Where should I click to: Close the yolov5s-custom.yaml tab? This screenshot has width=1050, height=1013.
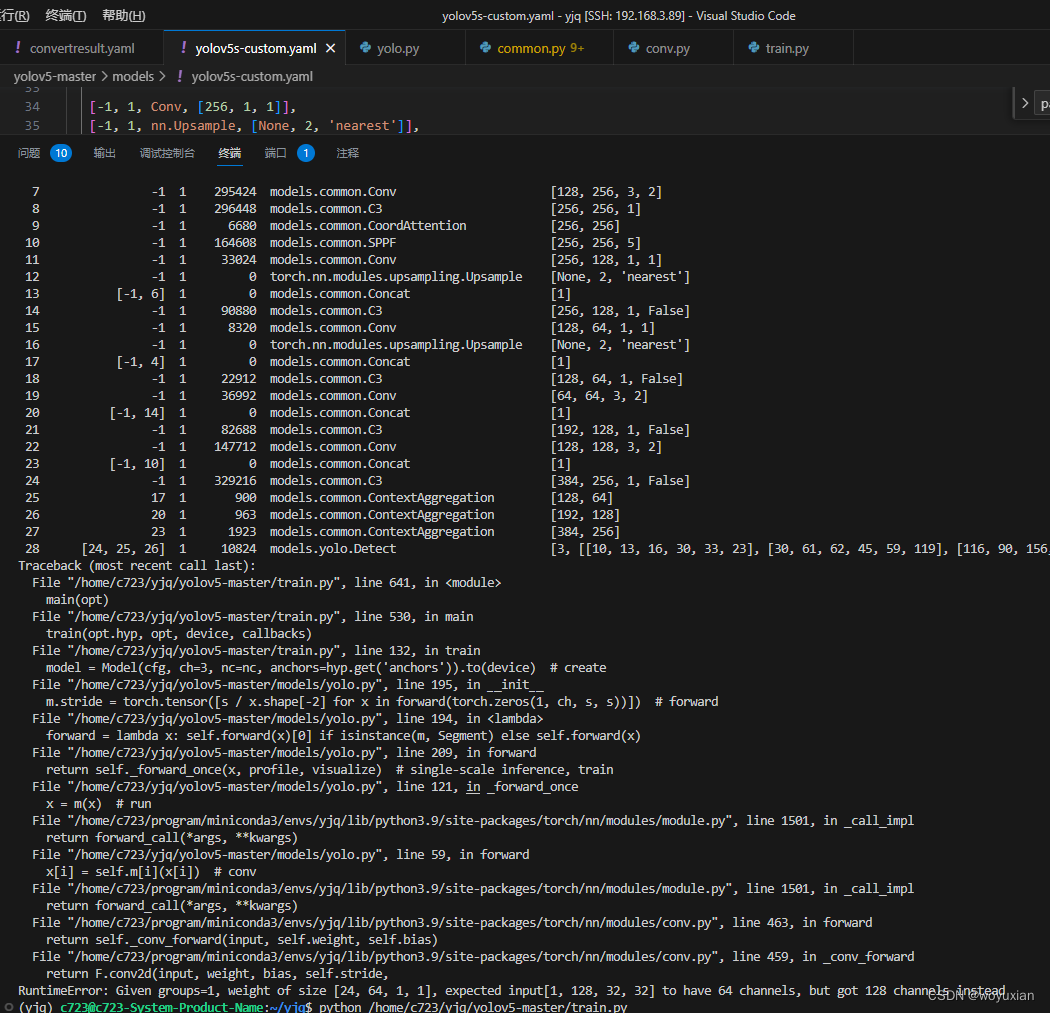pyautogui.click(x=329, y=46)
